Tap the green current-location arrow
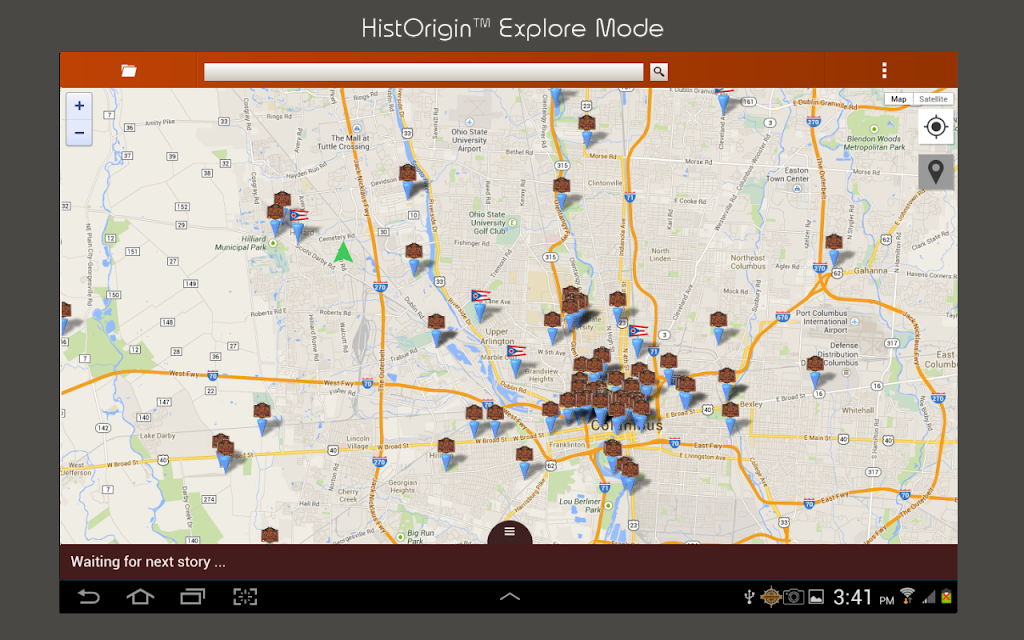This screenshot has height=640, width=1024. click(x=344, y=252)
